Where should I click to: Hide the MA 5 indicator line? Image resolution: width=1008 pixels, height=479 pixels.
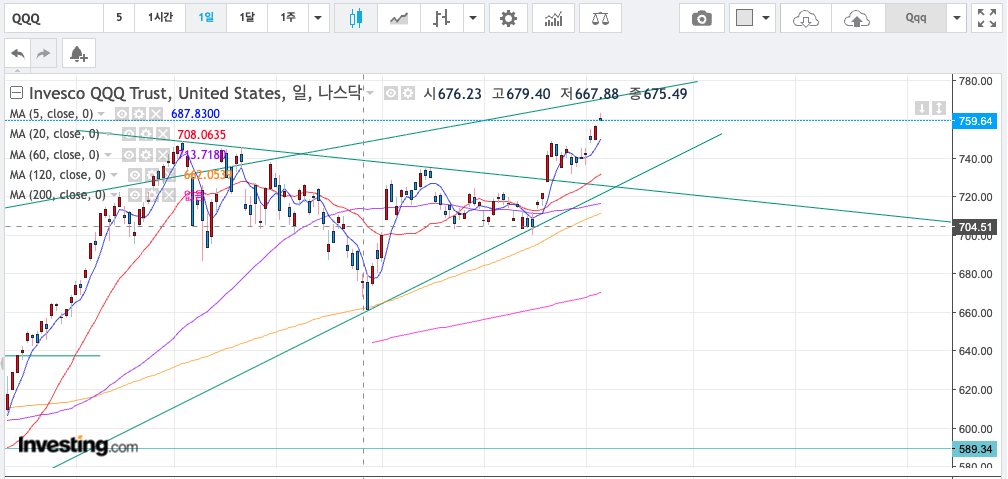[x=122, y=114]
